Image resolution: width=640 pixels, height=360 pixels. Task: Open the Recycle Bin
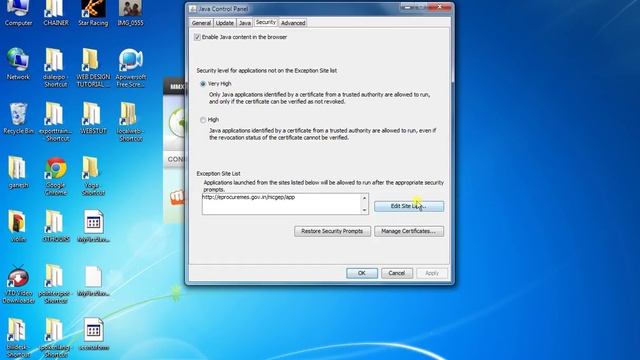(x=18, y=118)
